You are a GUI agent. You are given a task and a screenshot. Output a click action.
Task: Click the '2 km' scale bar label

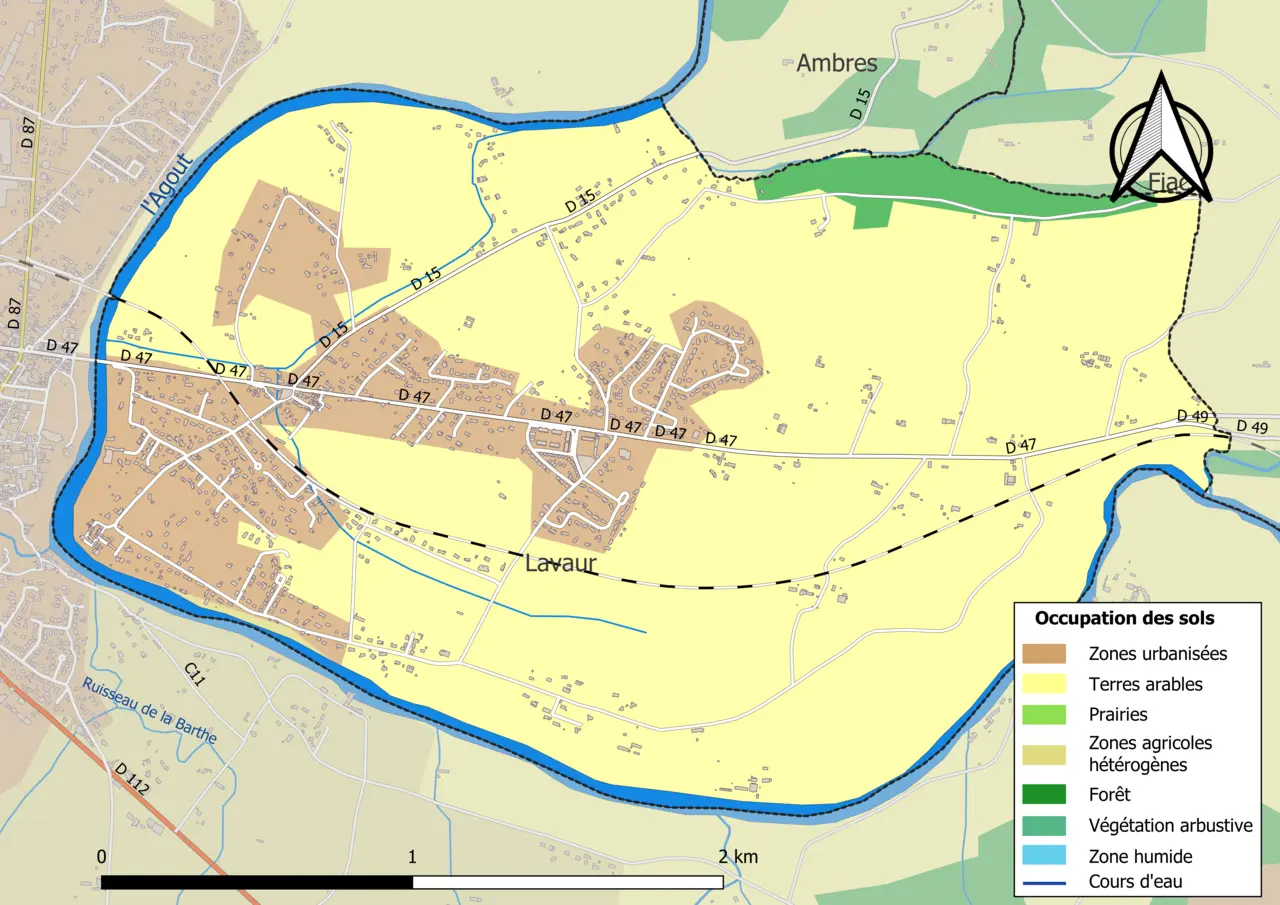click(x=738, y=857)
